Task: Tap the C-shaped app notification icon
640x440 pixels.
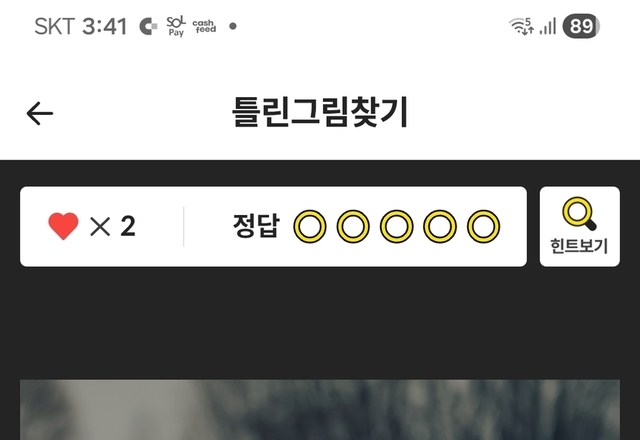Action: pos(148,27)
